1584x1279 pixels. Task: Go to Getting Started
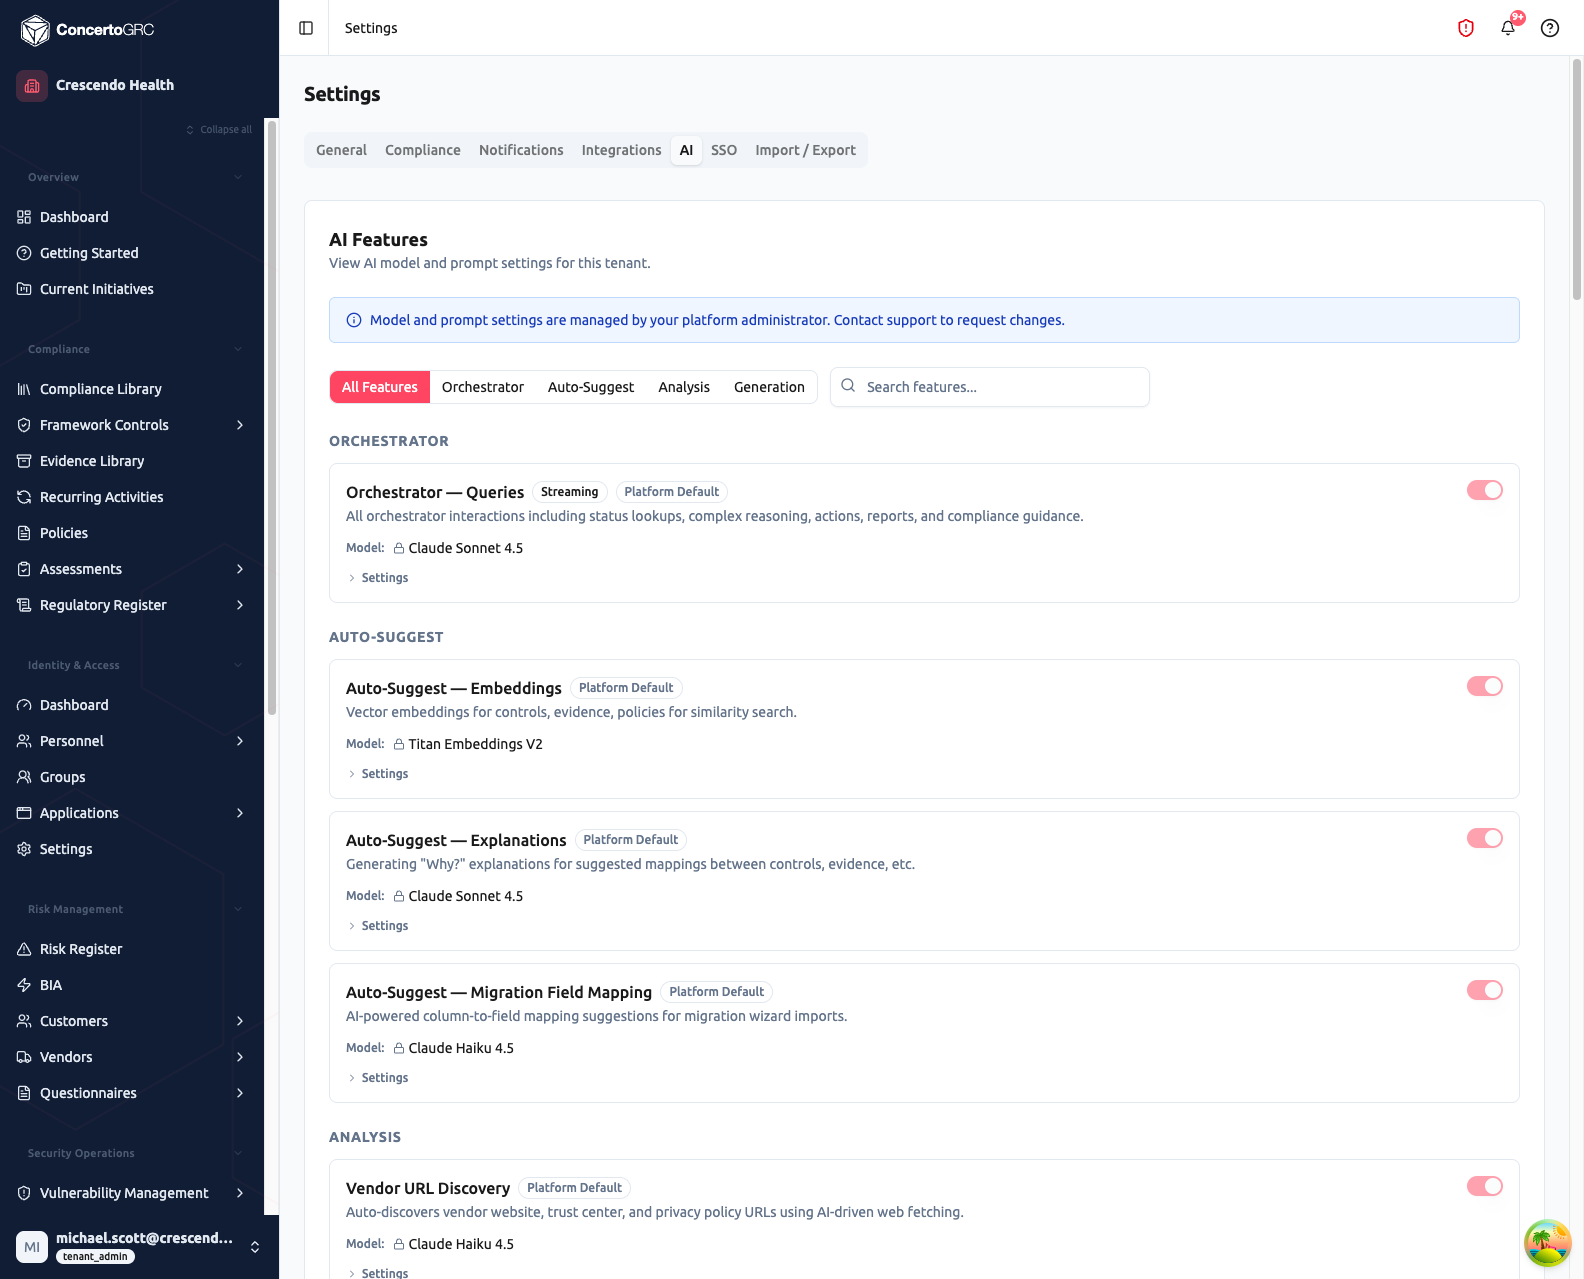(89, 253)
